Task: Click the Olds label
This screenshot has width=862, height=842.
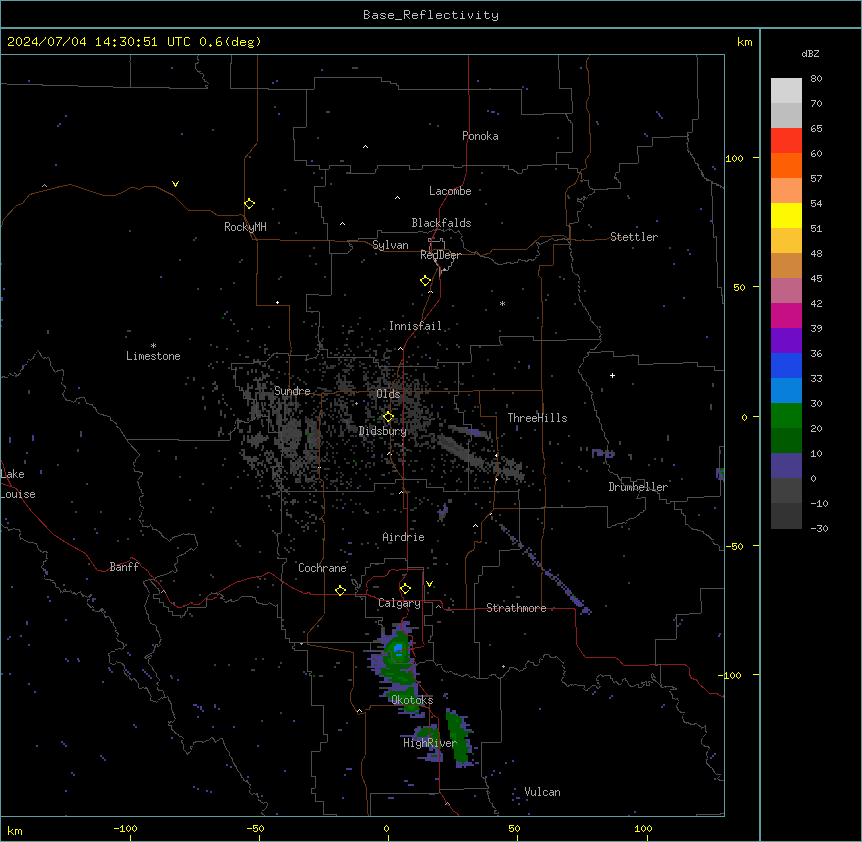Action: click(388, 394)
